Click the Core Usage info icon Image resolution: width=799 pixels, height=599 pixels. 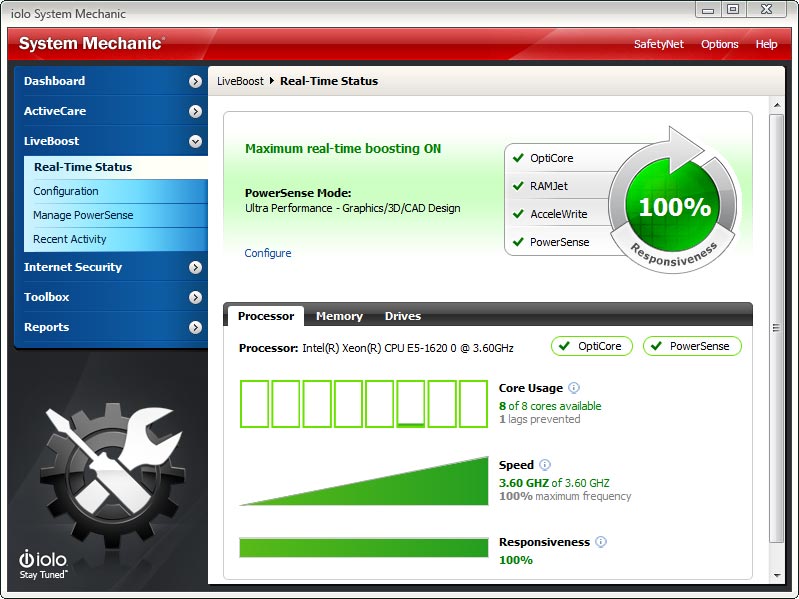tap(574, 388)
